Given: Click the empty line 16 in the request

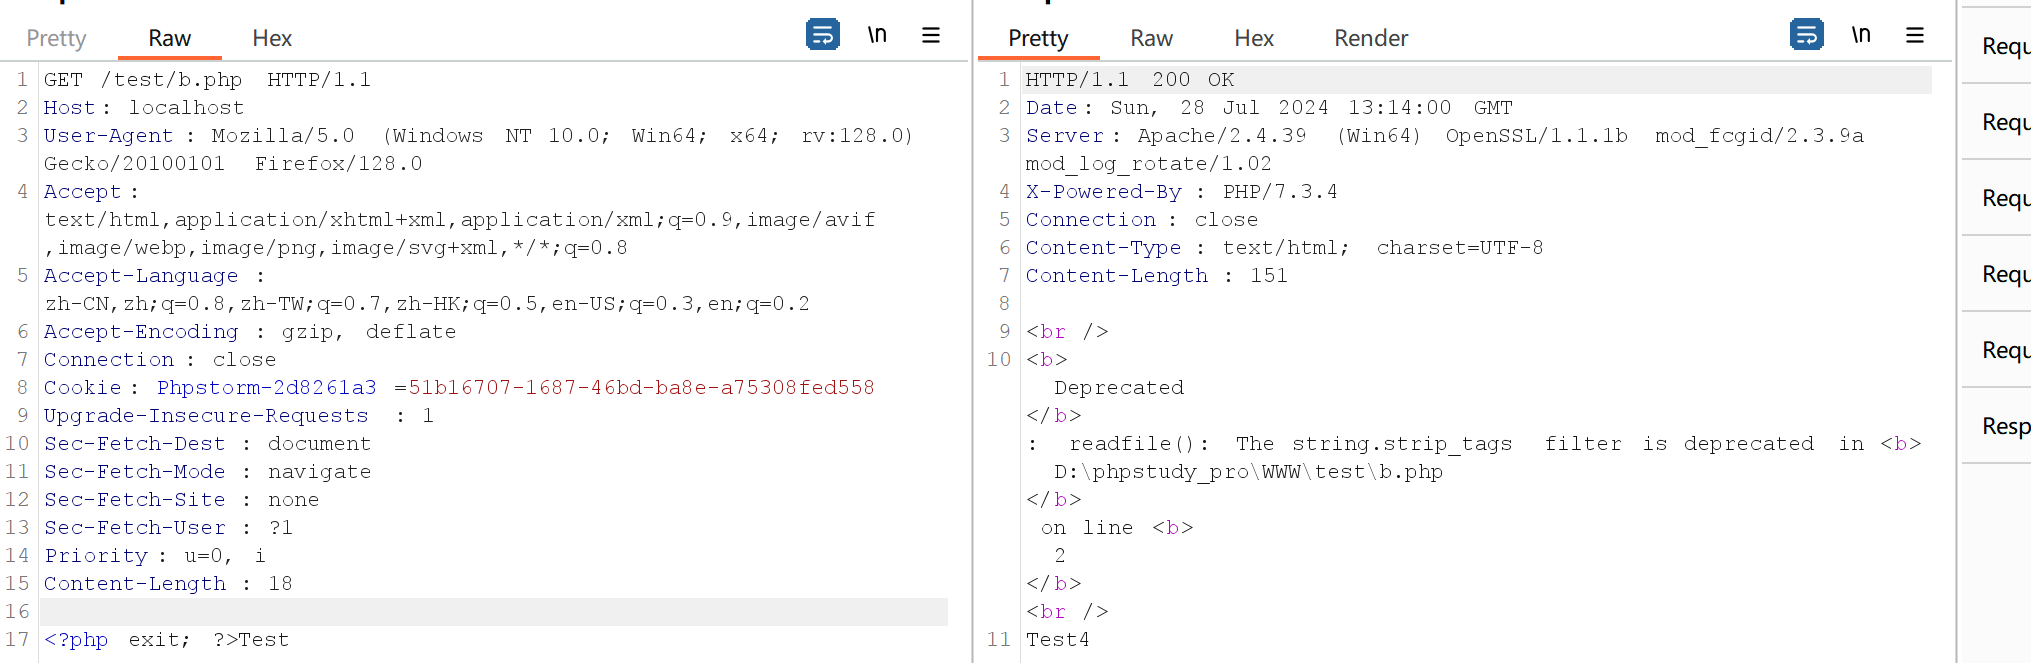Looking at the screenshot, I should 490,612.
